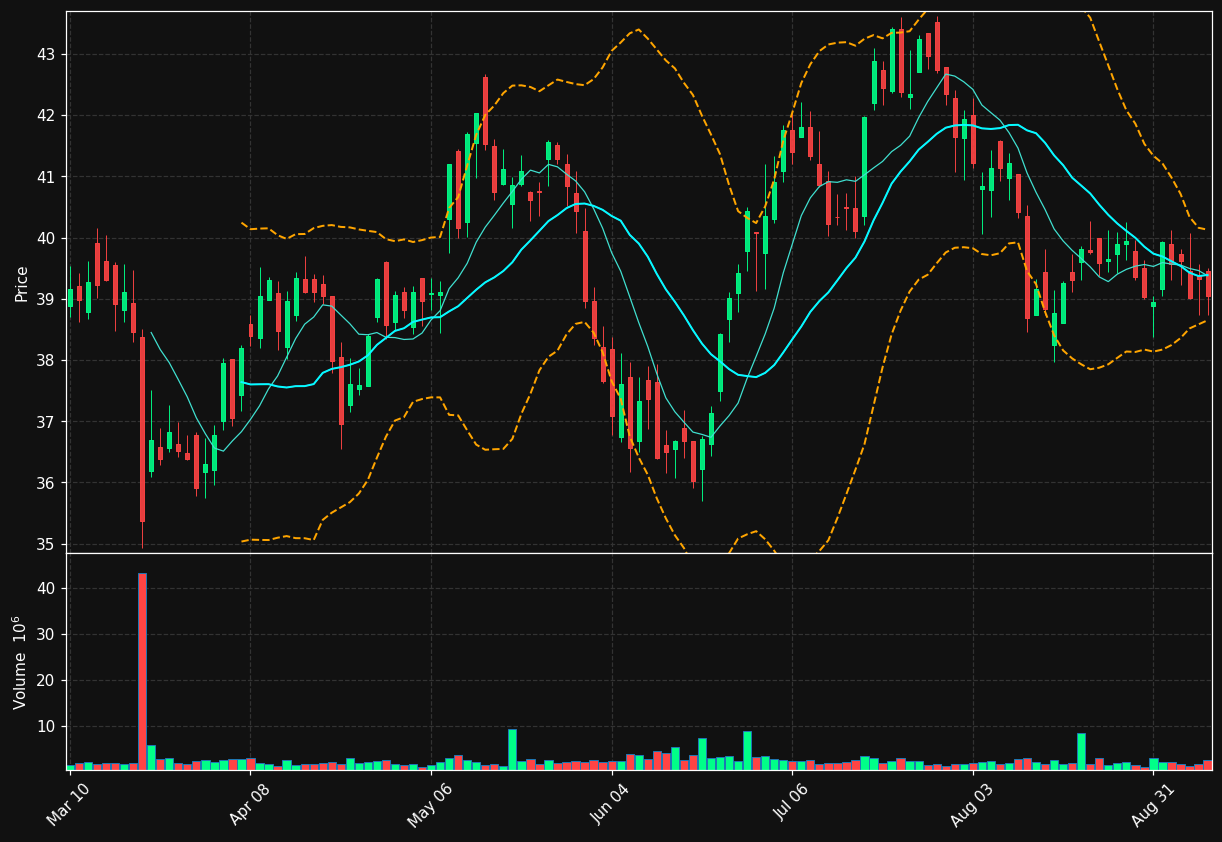
Task: Click the 'Mar 10' date label
Action: [x=69, y=805]
